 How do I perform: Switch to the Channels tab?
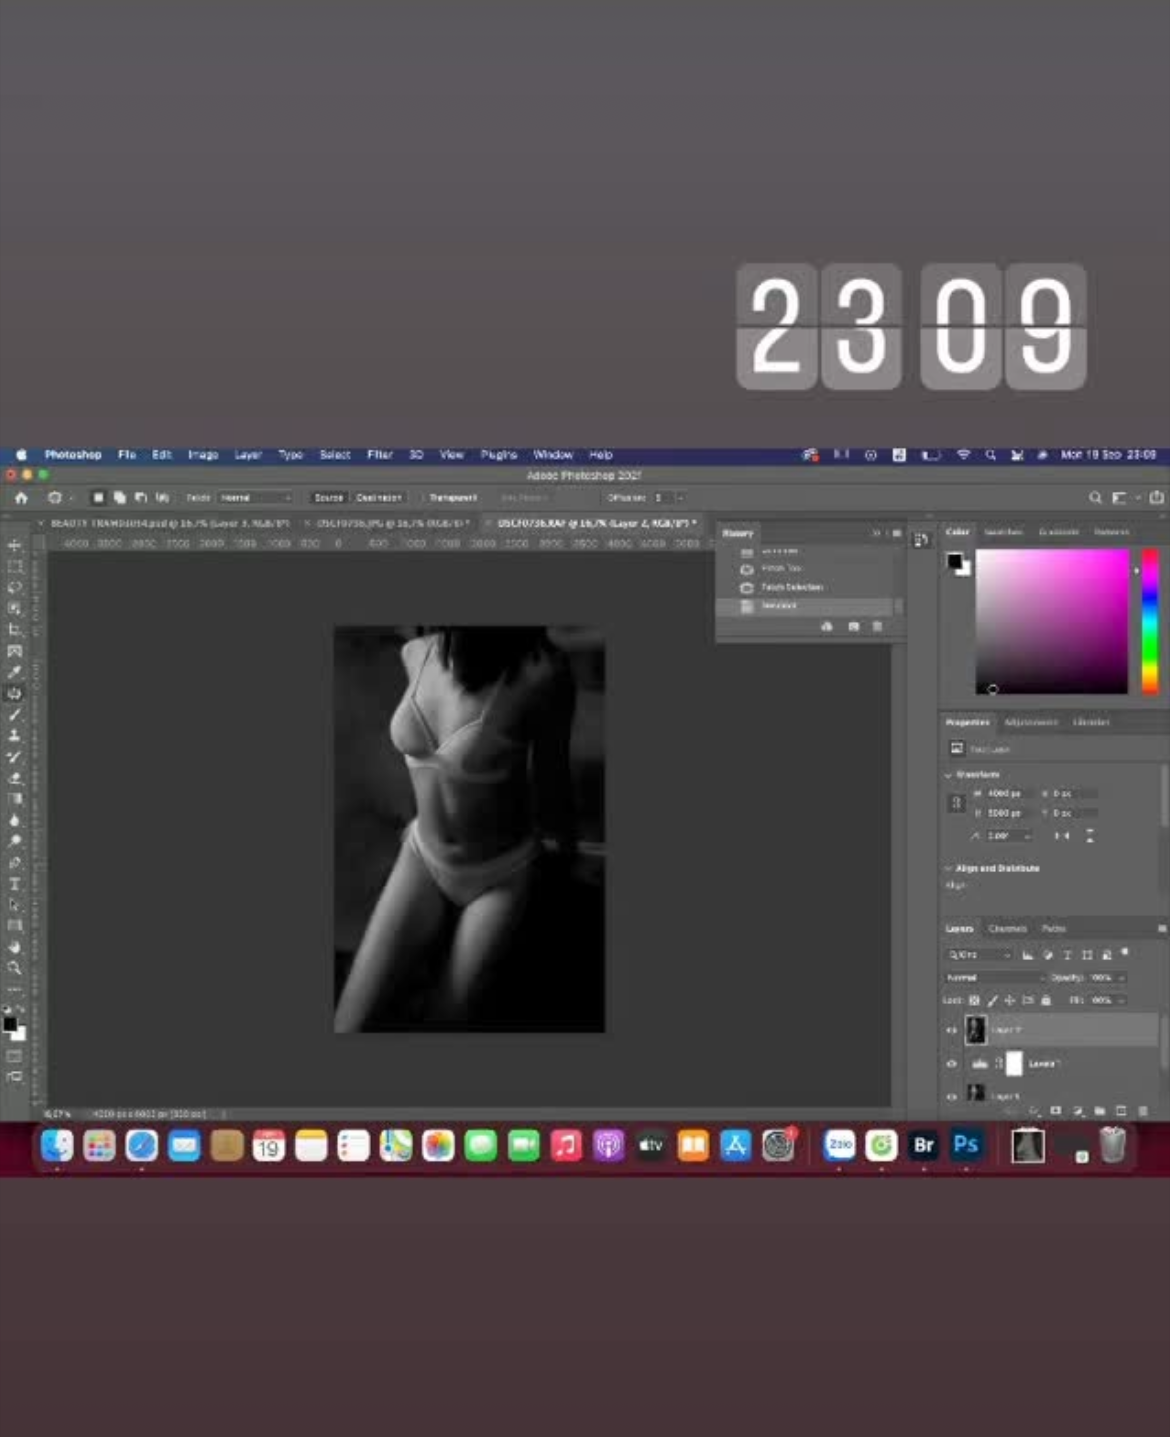coord(1007,929)
